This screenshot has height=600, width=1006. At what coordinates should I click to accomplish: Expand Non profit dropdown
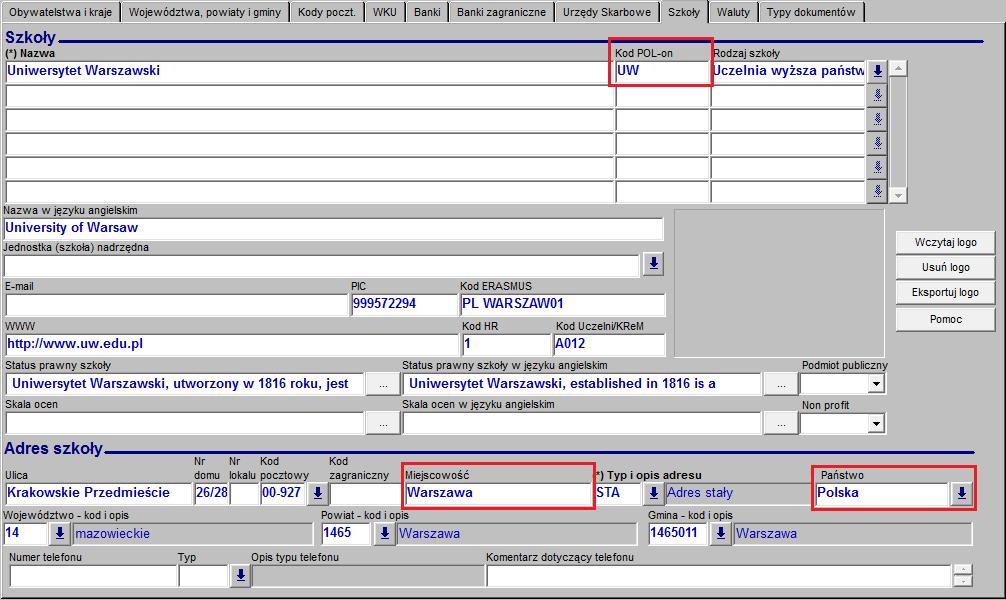click(876, 424)
